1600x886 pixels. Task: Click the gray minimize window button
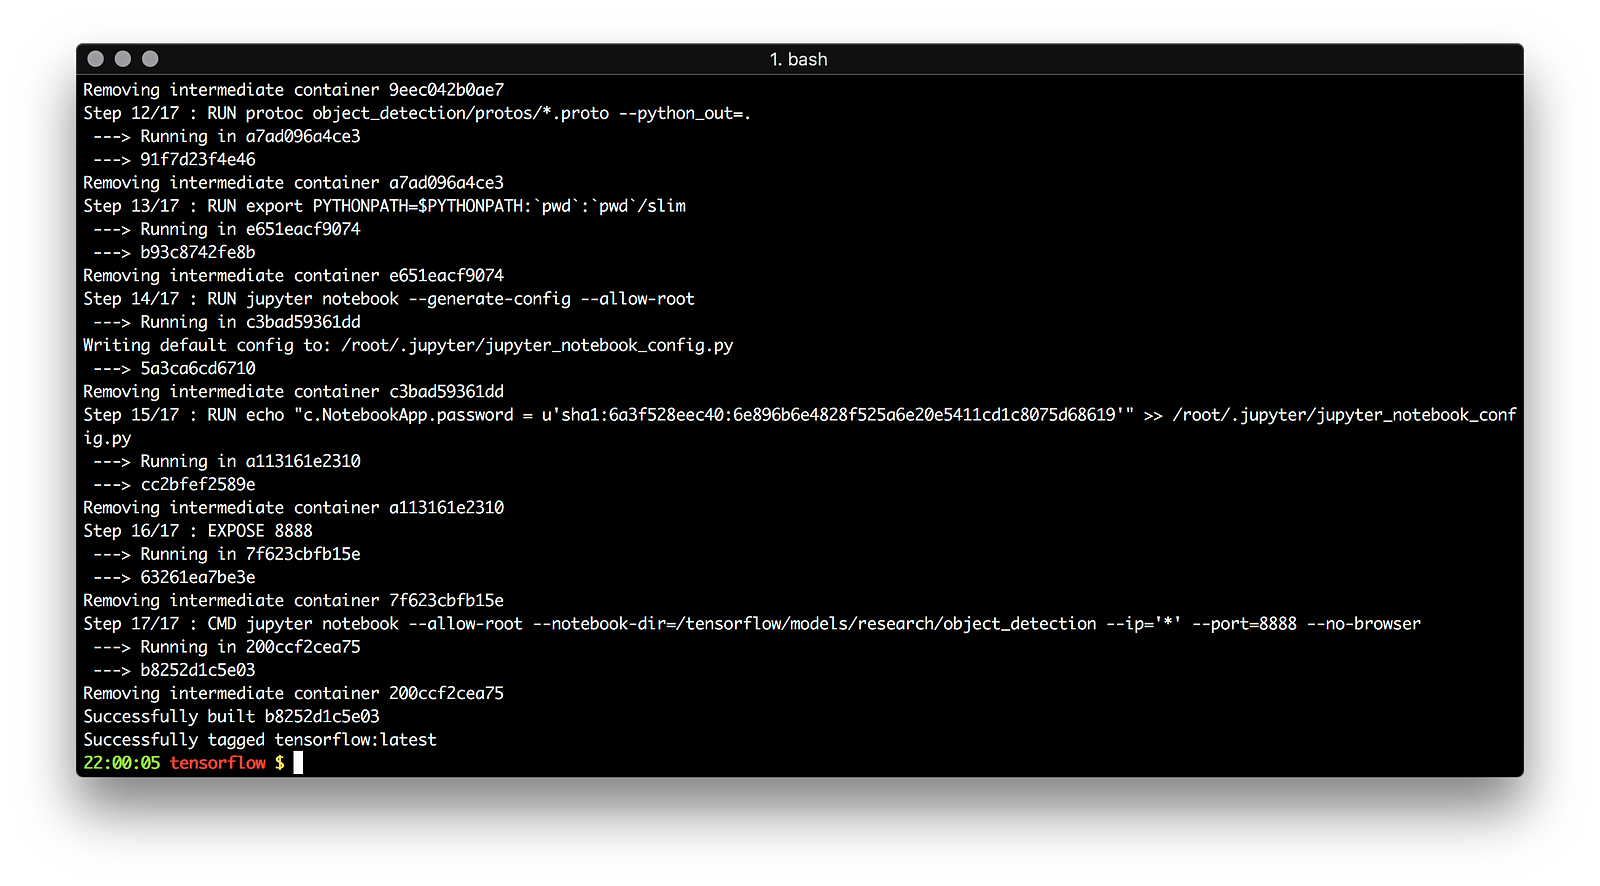coord(123,59)
